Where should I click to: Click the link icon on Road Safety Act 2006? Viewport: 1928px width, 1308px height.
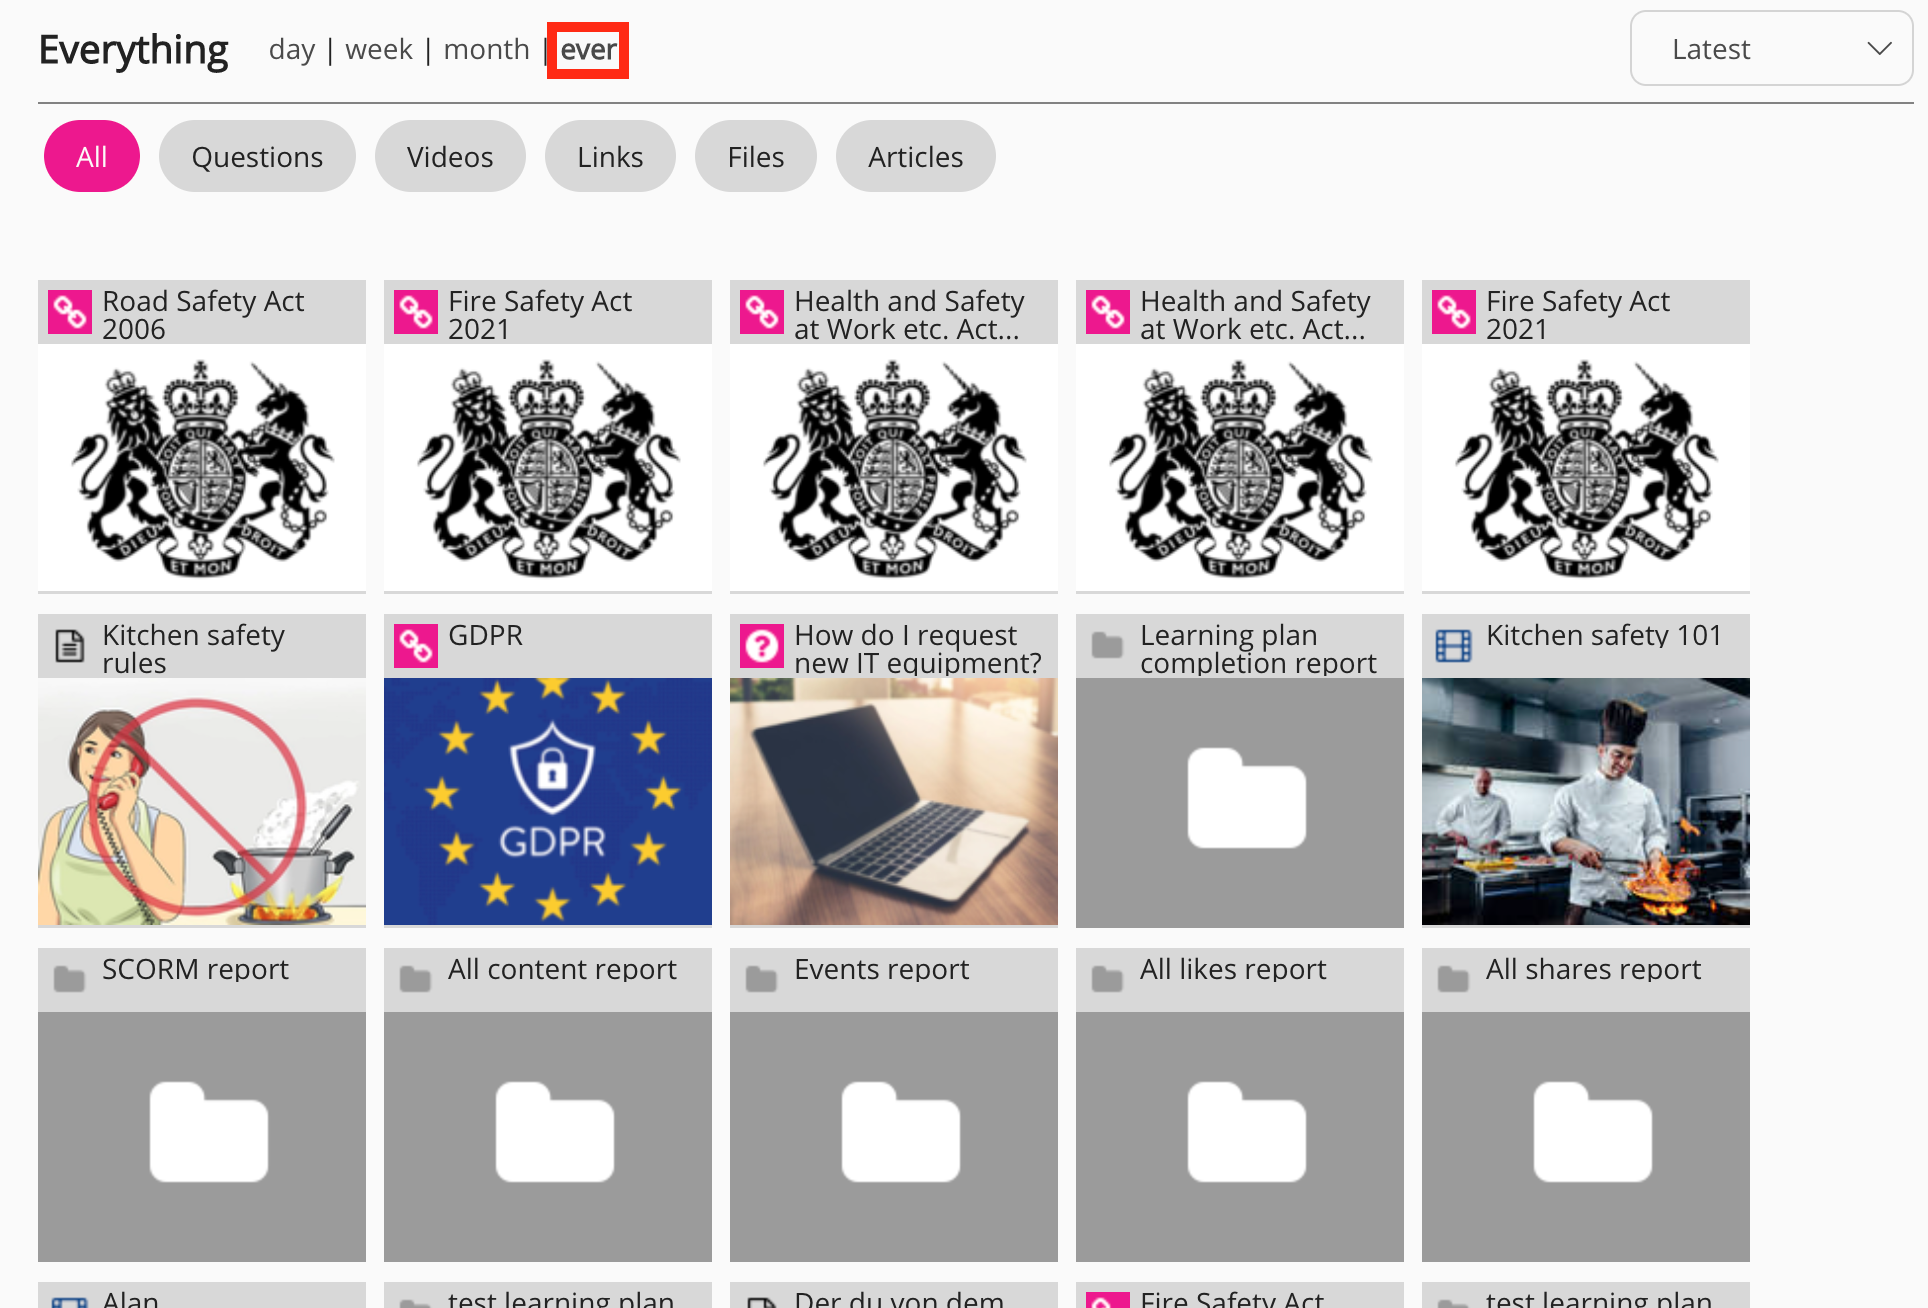(70, 313)
